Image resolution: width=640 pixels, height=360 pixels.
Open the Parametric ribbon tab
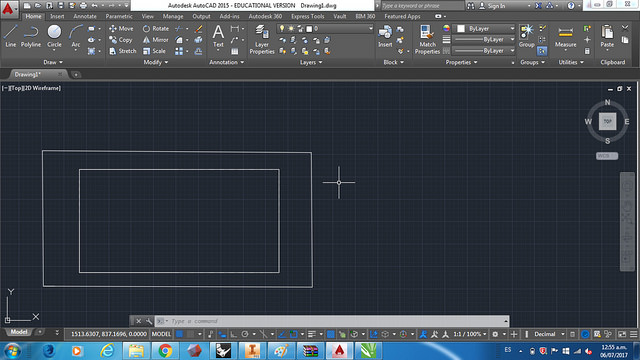pos(119,16)
